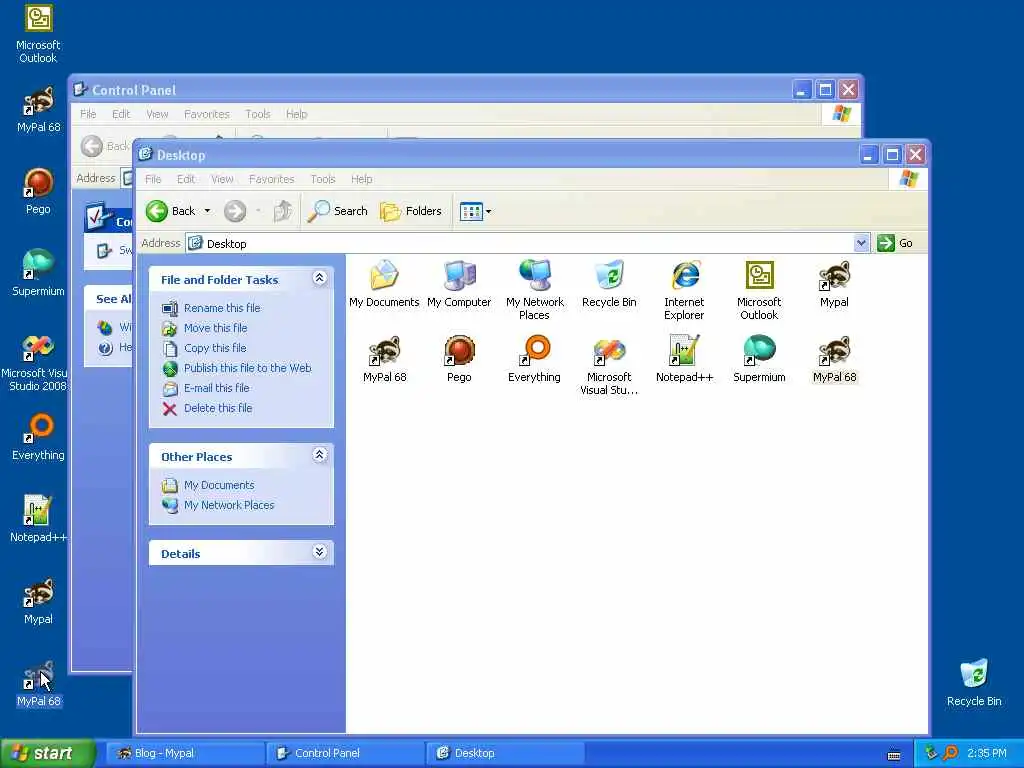Viewport: 1024px width, 768px height.
Task: Select Everything shortcut in Desktop window
Action: pos(534,359)
